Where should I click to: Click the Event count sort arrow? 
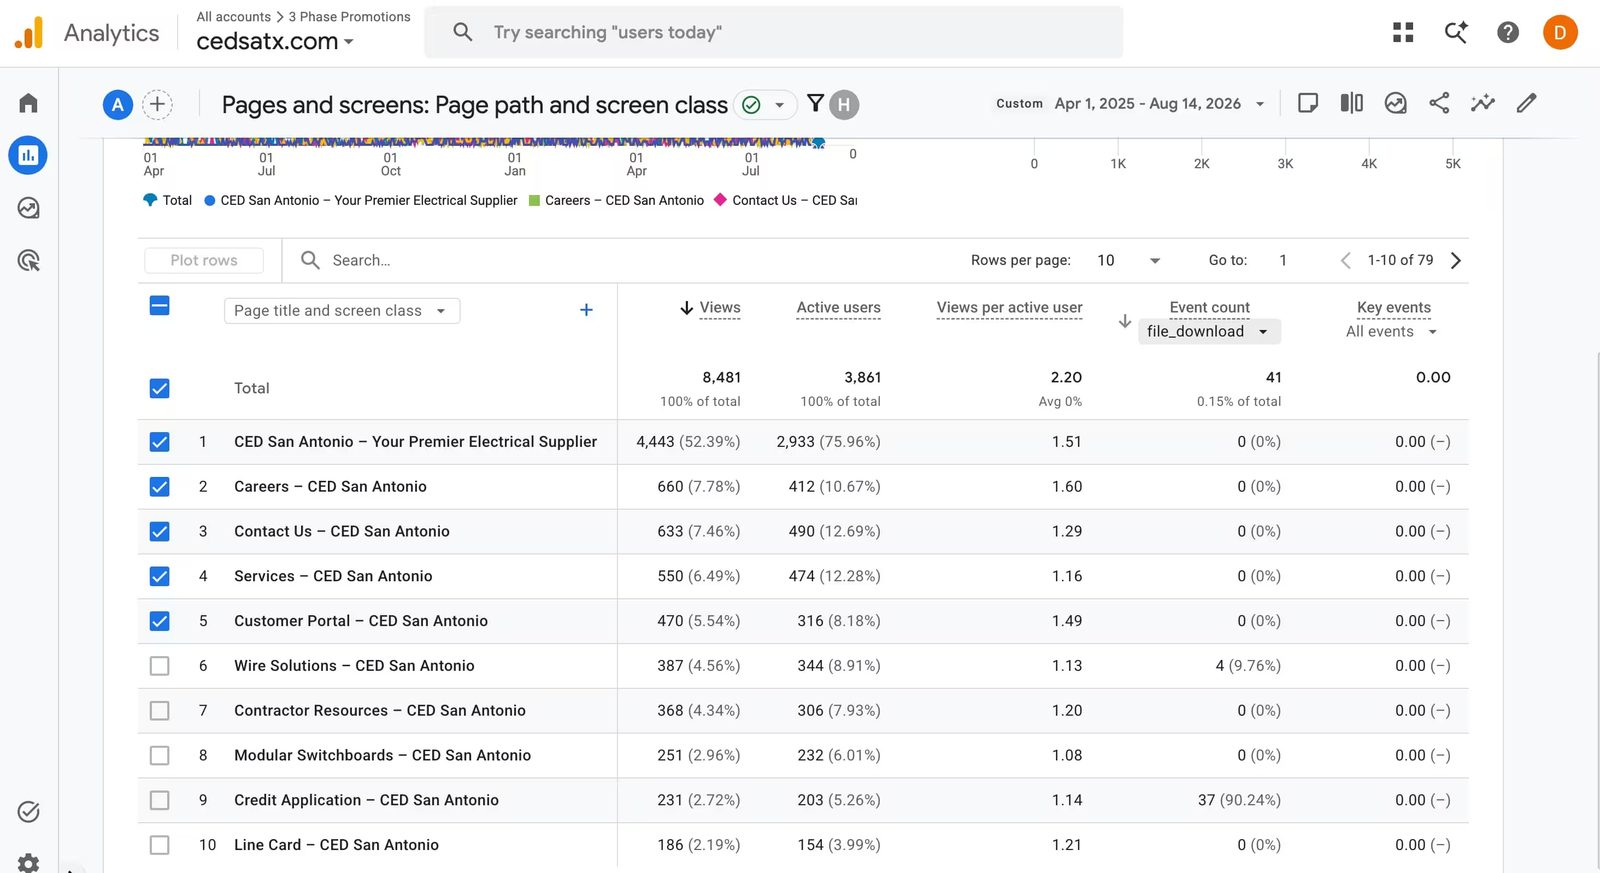click(x=1125, y=321)
